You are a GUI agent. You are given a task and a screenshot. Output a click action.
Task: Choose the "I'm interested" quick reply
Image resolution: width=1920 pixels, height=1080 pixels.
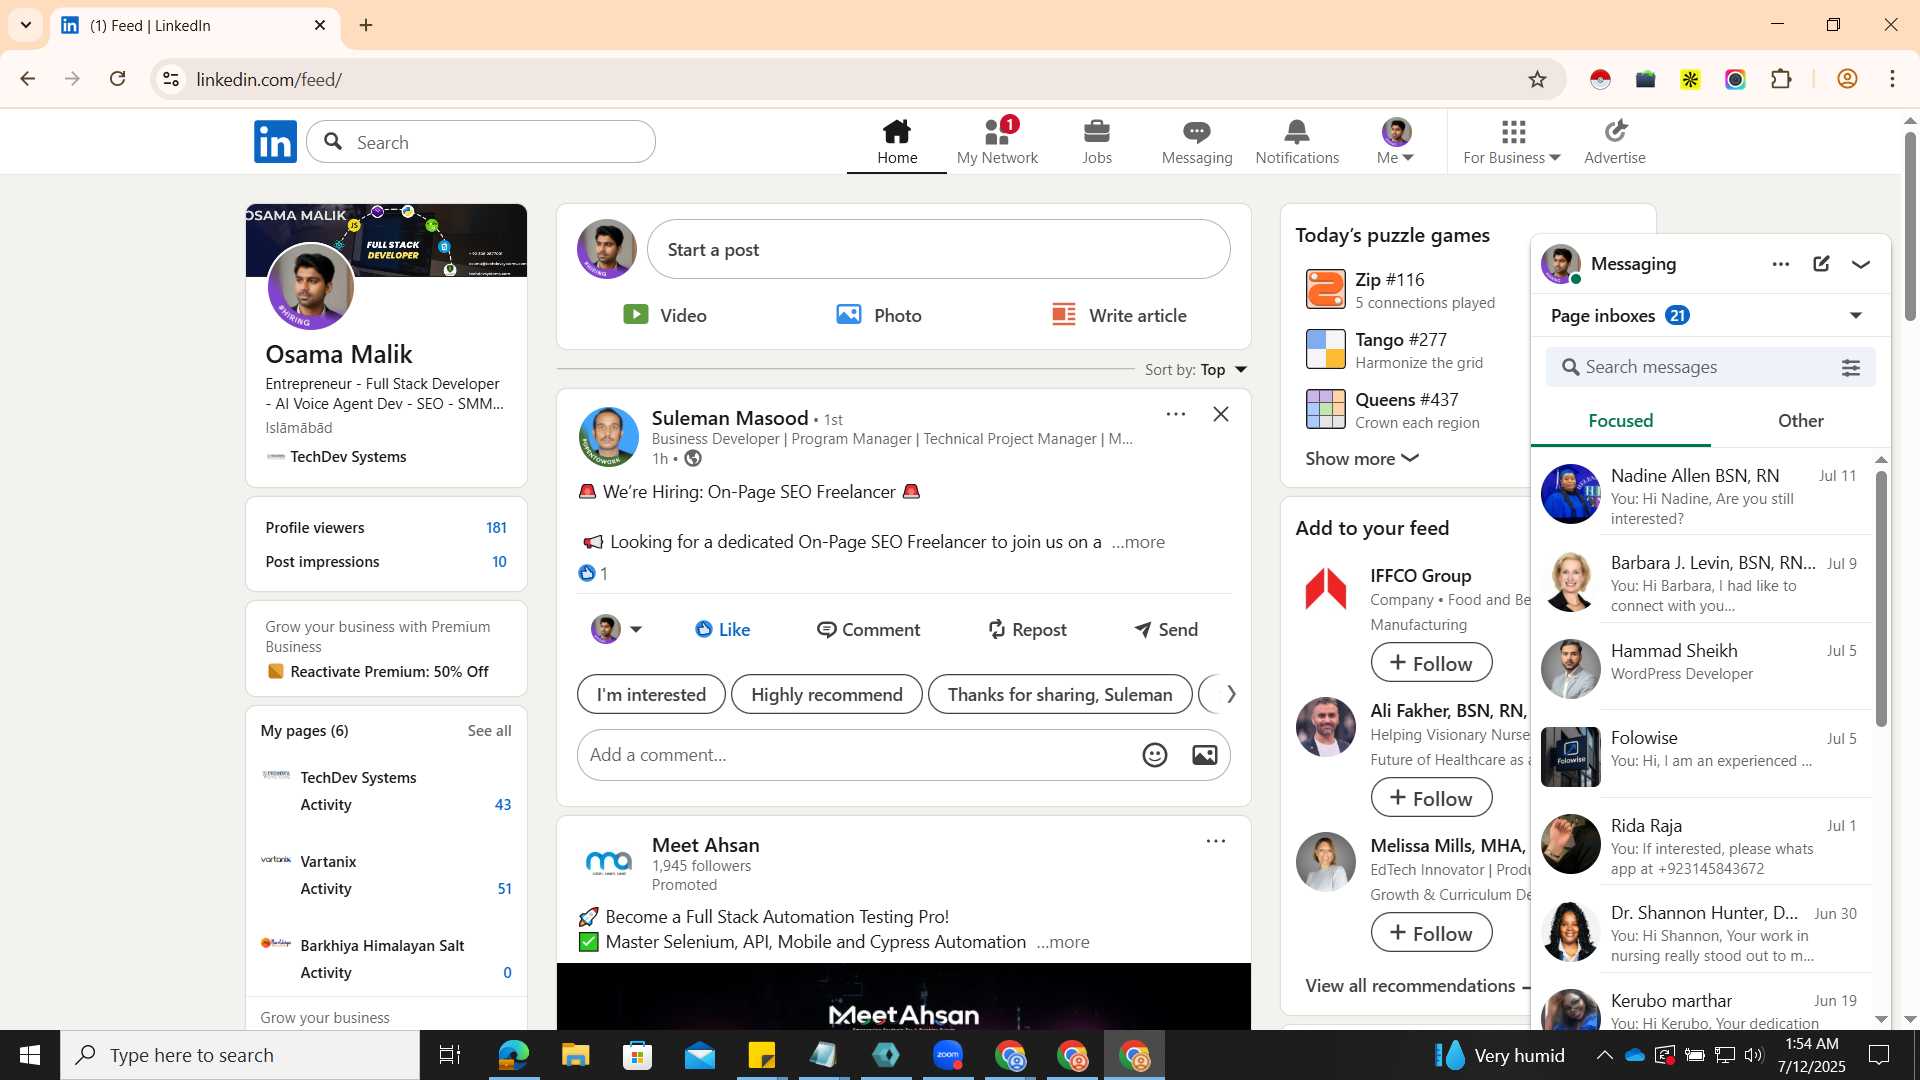(x=651, y=694)
